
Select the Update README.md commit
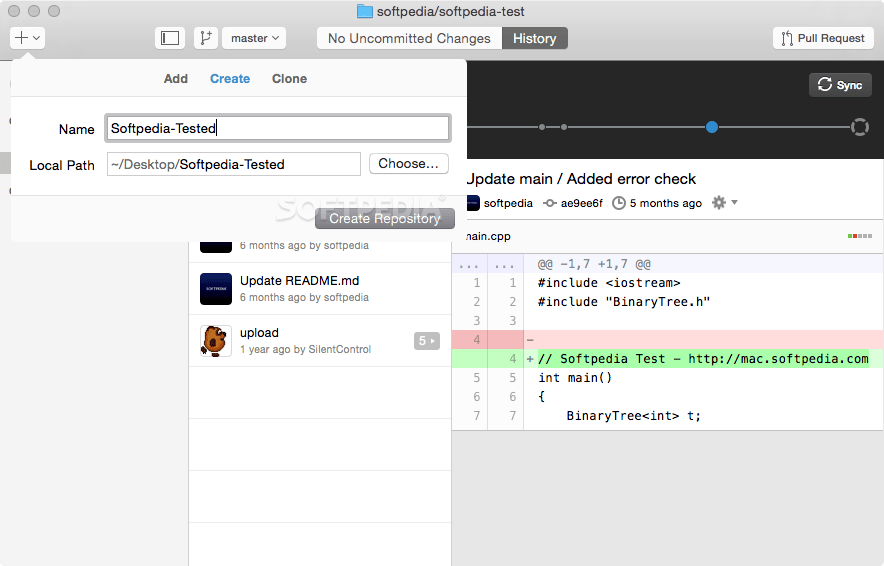[x=320, y=289]
